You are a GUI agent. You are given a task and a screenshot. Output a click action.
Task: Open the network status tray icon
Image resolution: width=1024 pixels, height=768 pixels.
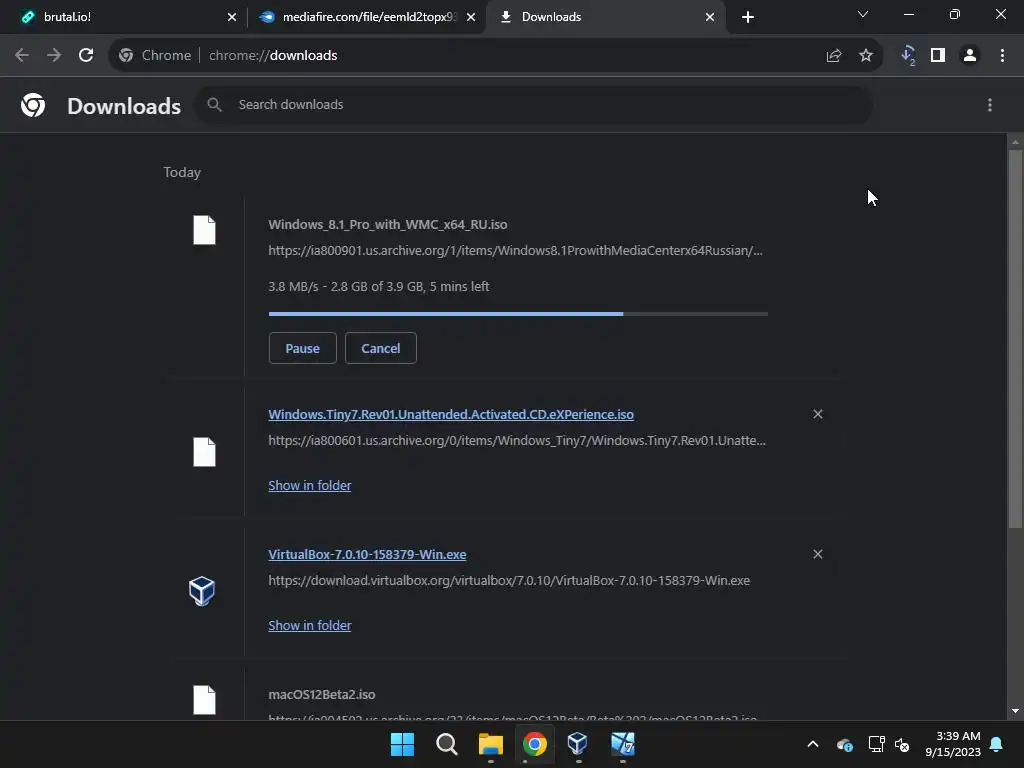pos(876,744)
